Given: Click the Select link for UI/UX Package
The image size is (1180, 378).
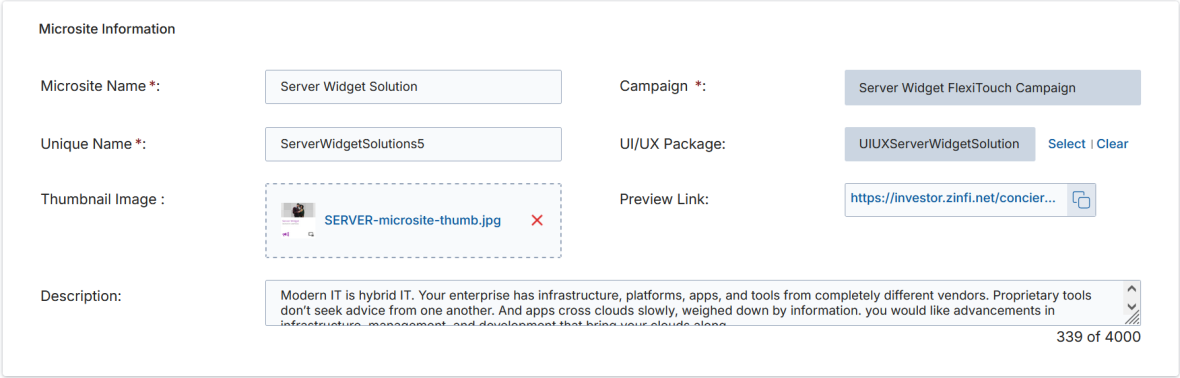Looking at the screenshot, I should (1066, 144).
